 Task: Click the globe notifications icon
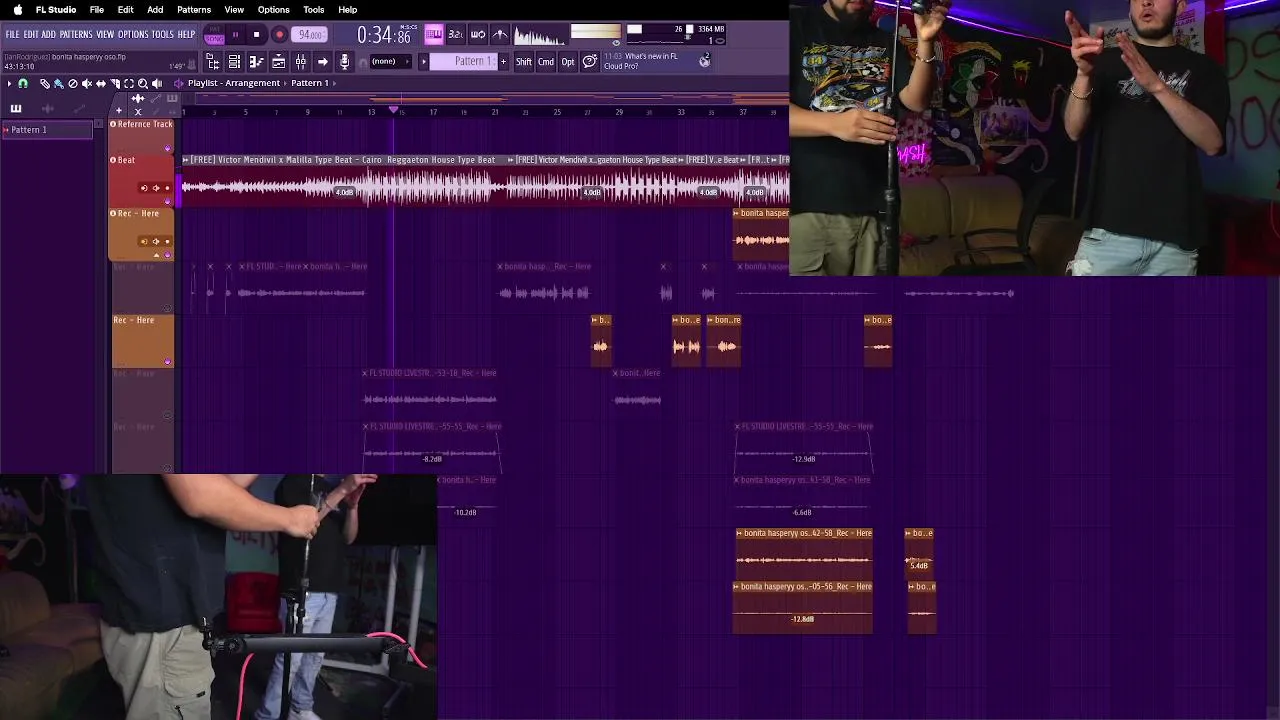coord(705,61)
